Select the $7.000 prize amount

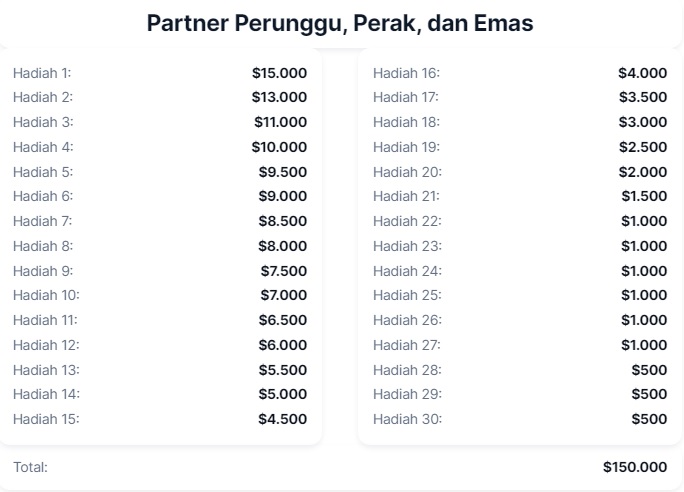click(x=283, y=295)
